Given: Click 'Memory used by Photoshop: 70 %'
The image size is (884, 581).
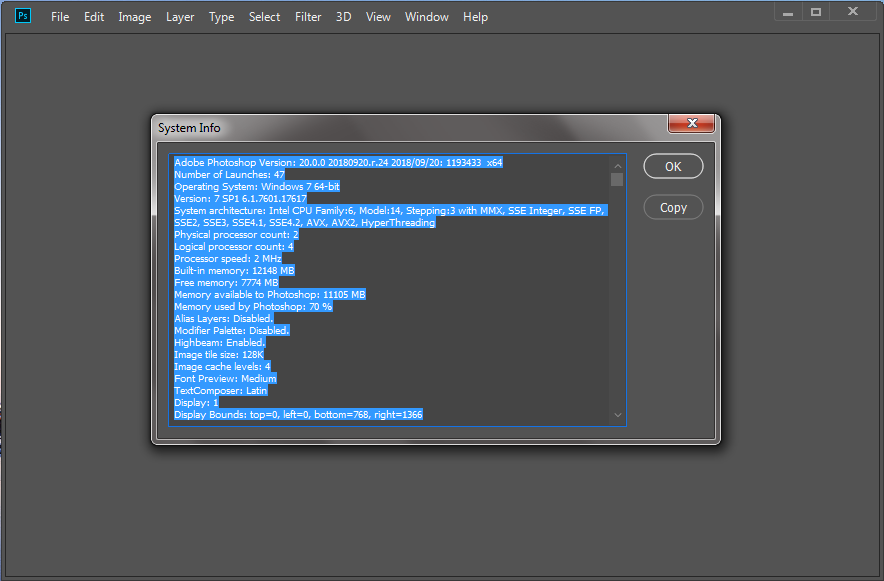Looking at the screenshot, I should click(253, 307).
